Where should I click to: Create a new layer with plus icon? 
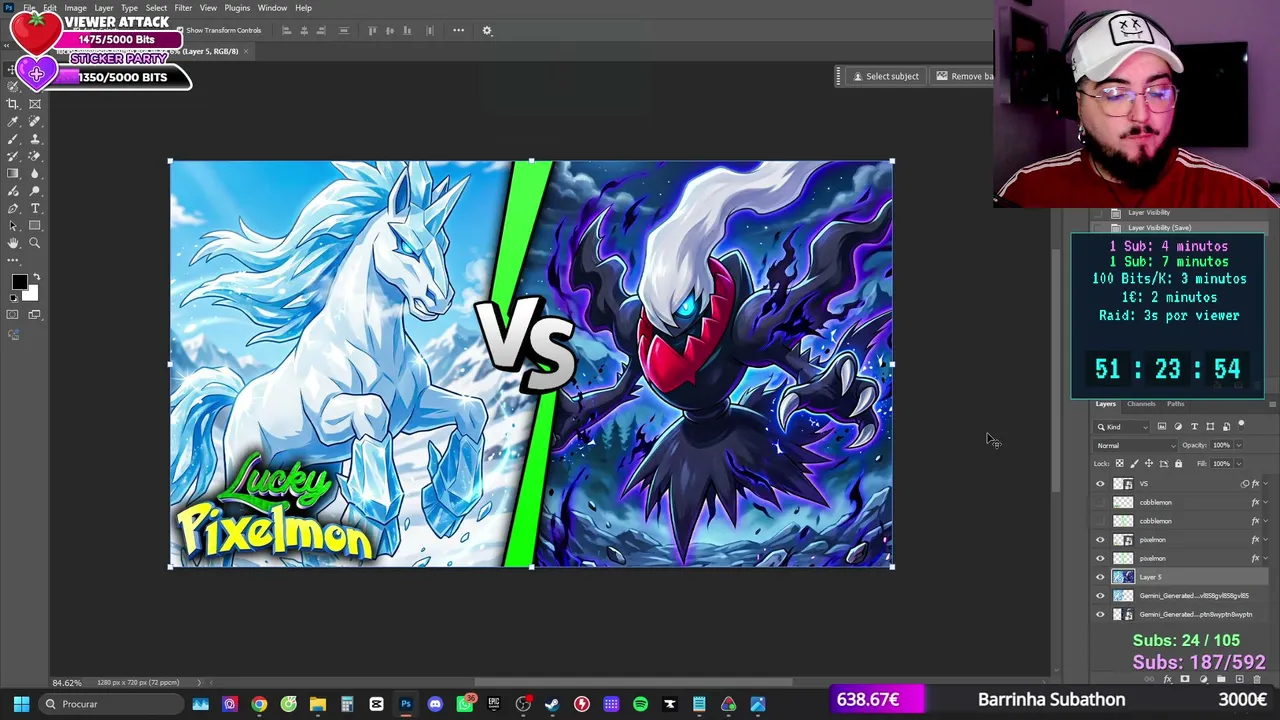coord(1239,680)
